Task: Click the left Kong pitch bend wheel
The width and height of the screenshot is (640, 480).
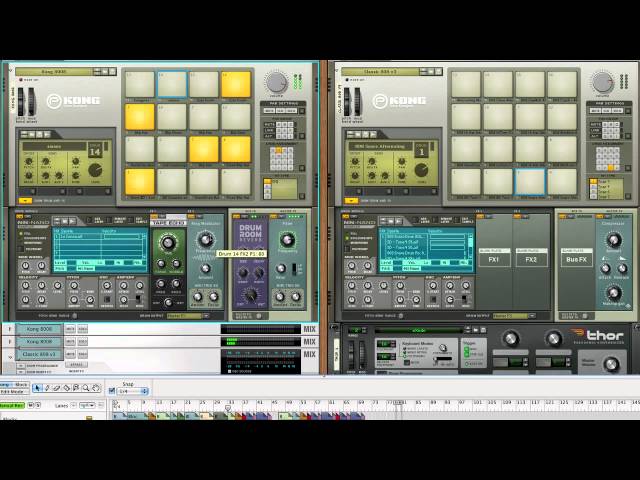Action: tap(20, 101)
